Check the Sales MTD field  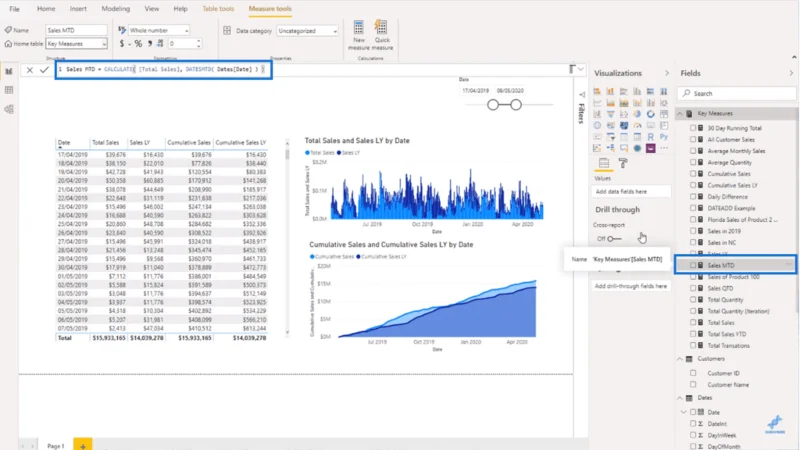693,265
